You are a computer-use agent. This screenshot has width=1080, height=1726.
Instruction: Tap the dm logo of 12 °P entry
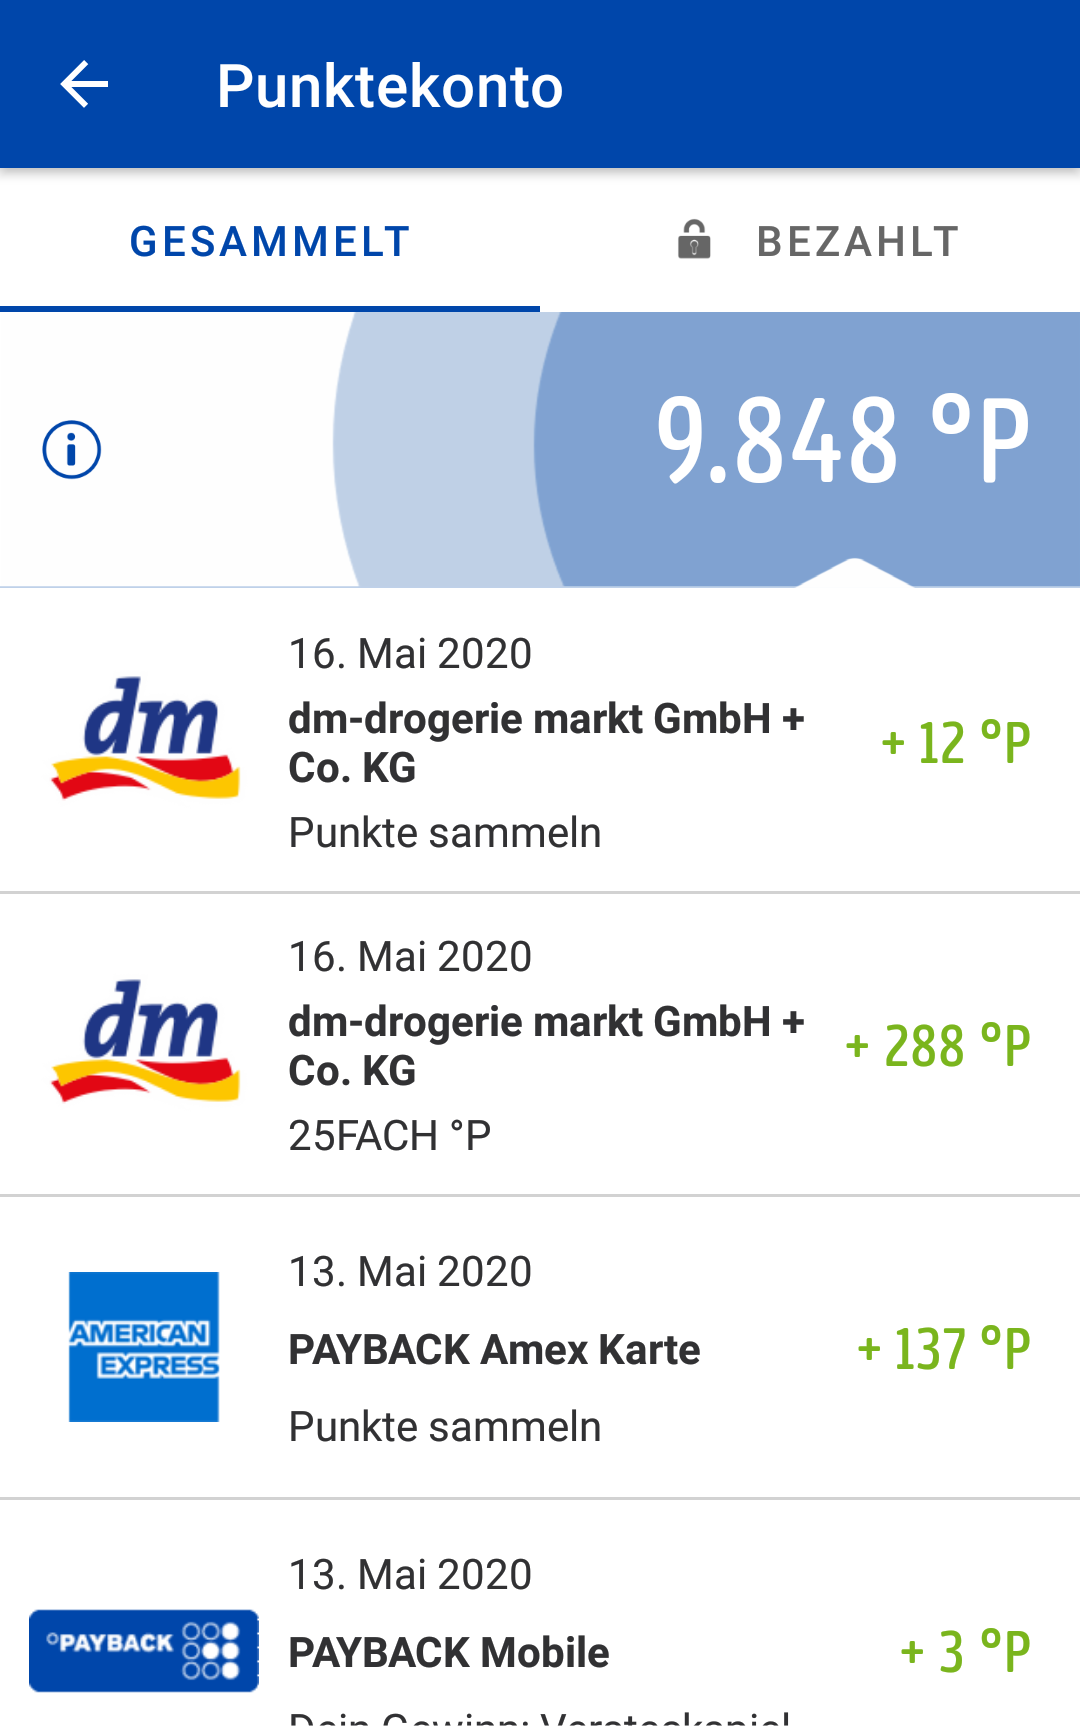(x=146, y=738)
